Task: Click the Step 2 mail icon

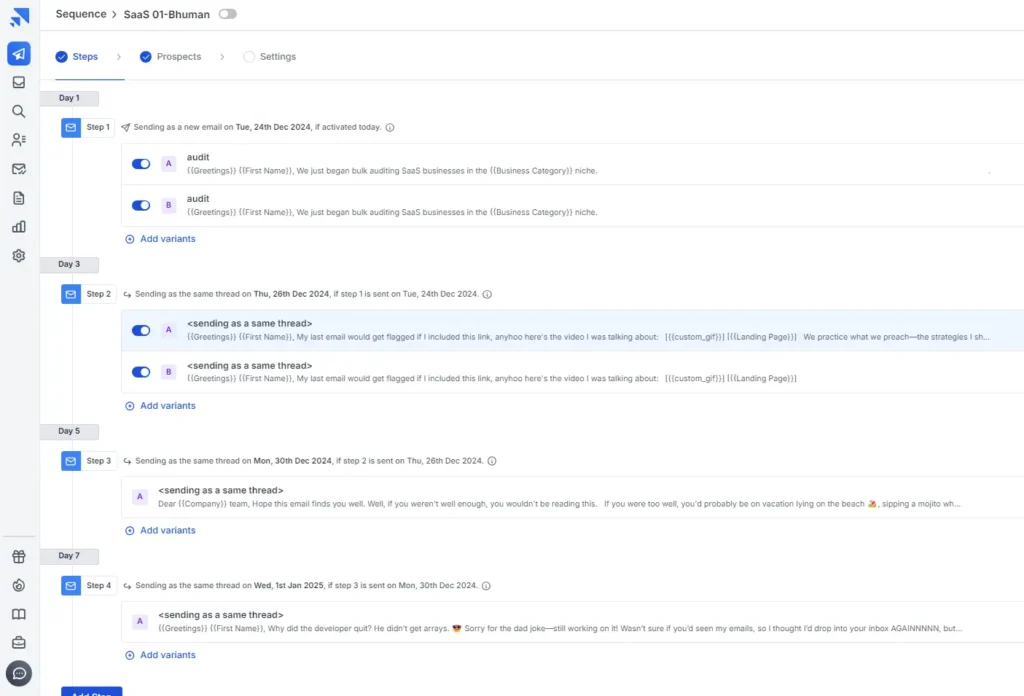Action: click(71, 294)
